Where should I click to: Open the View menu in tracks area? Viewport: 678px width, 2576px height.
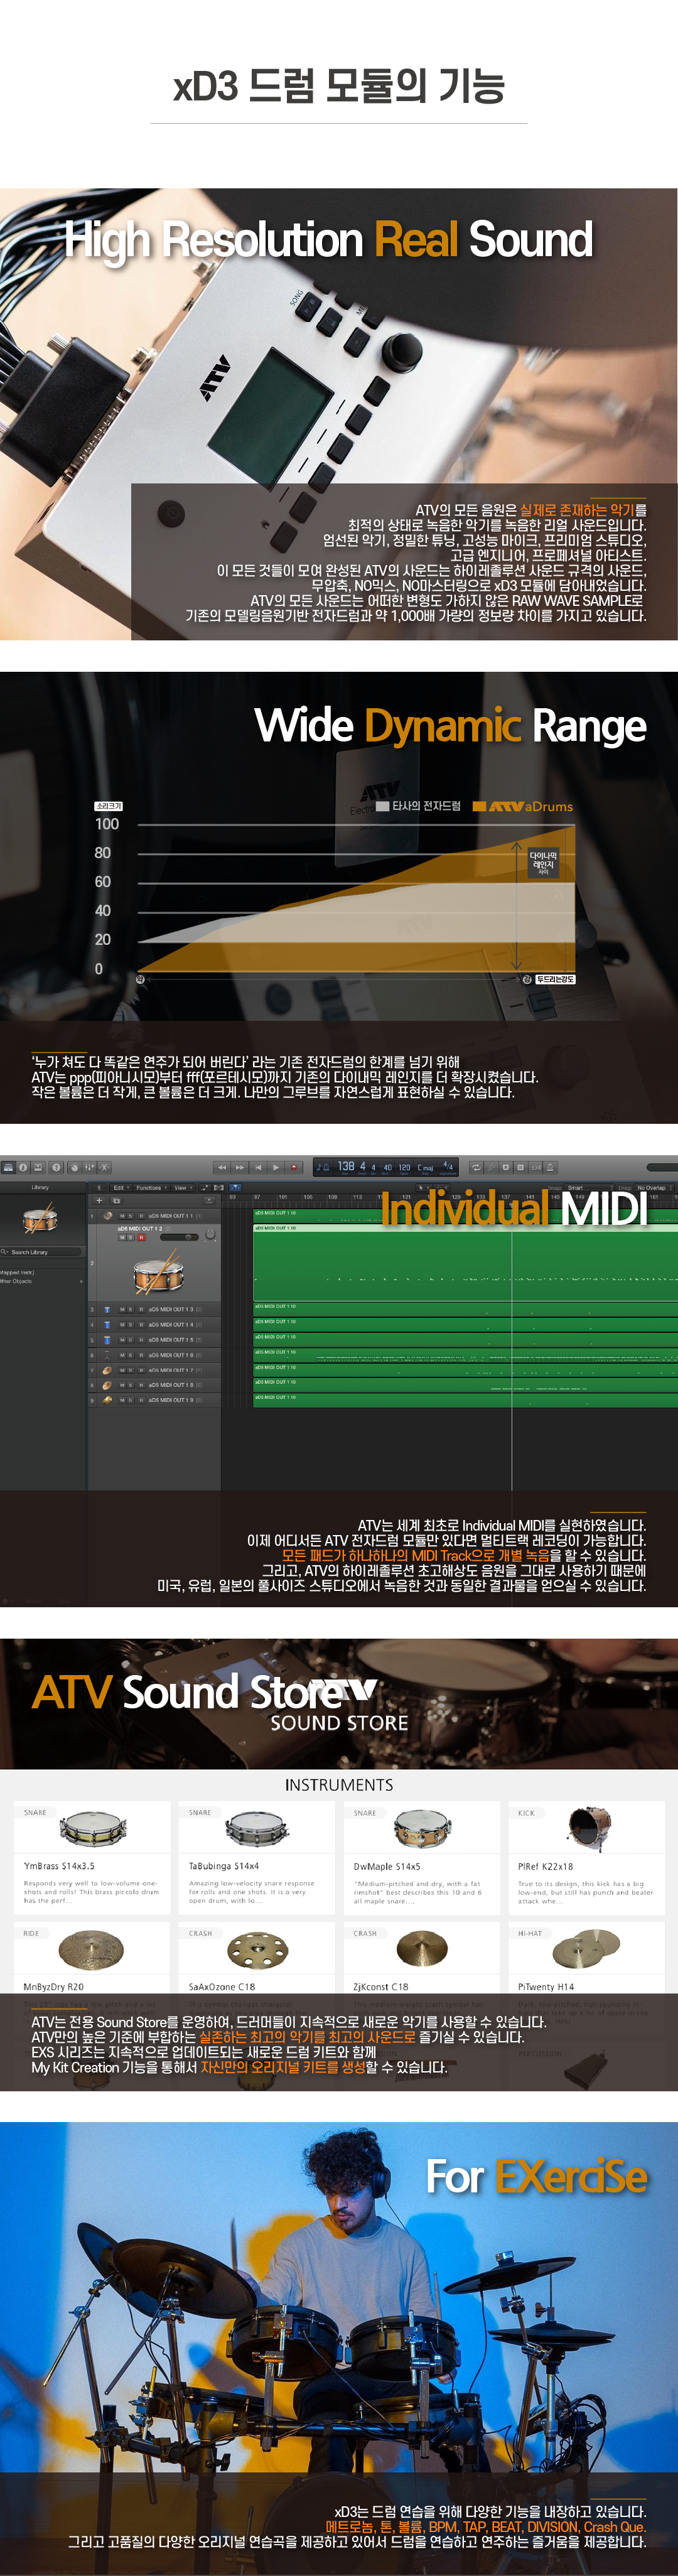[x=182, y=1188]
